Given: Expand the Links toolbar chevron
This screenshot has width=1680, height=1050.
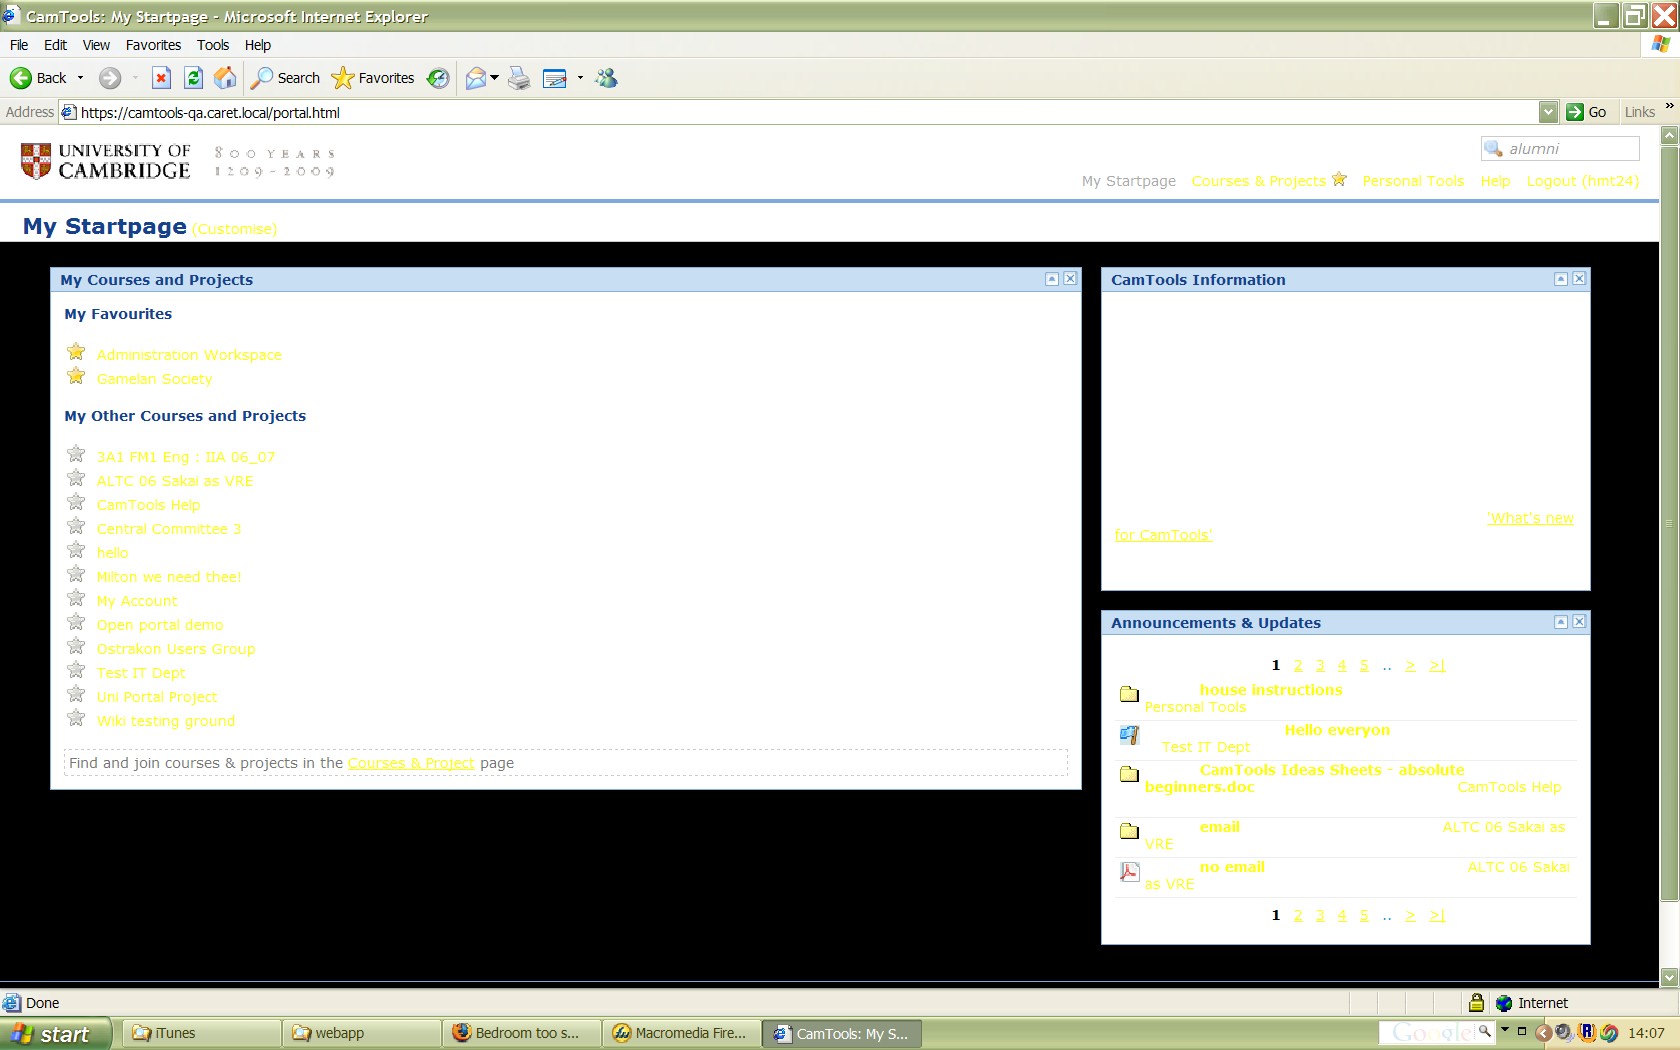Looking at the screenshot, I should [x=1669, y=106].
